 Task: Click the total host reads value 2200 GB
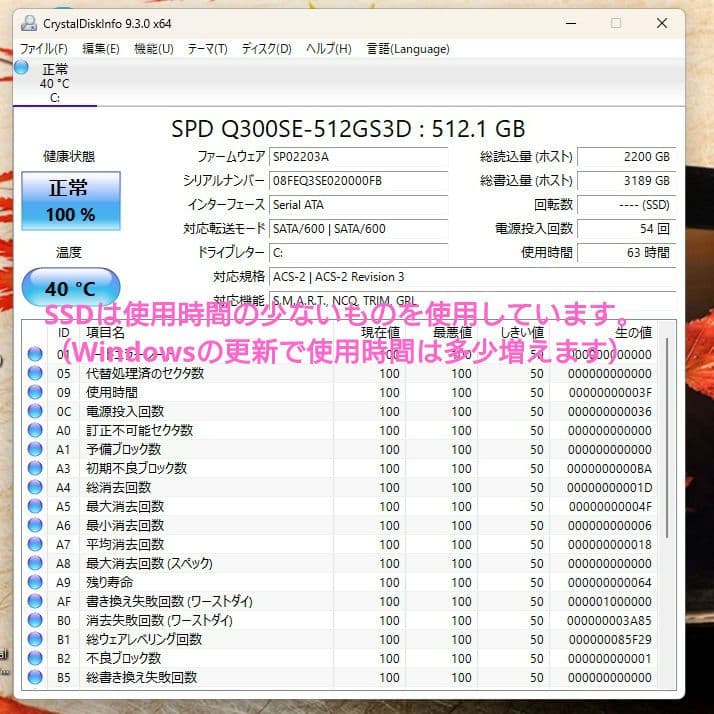click(x=627, y=157)
